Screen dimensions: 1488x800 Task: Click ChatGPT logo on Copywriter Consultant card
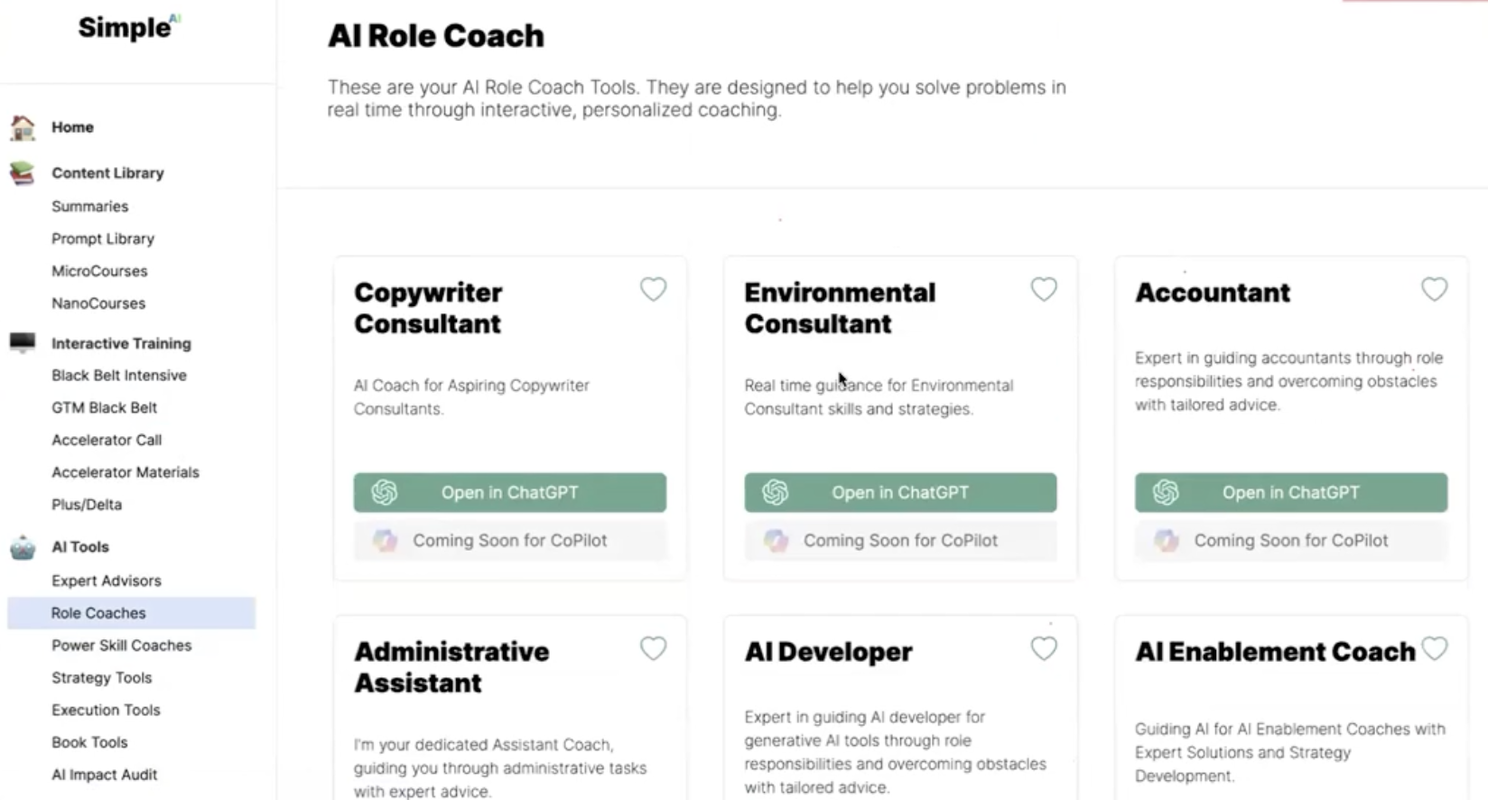385,492
